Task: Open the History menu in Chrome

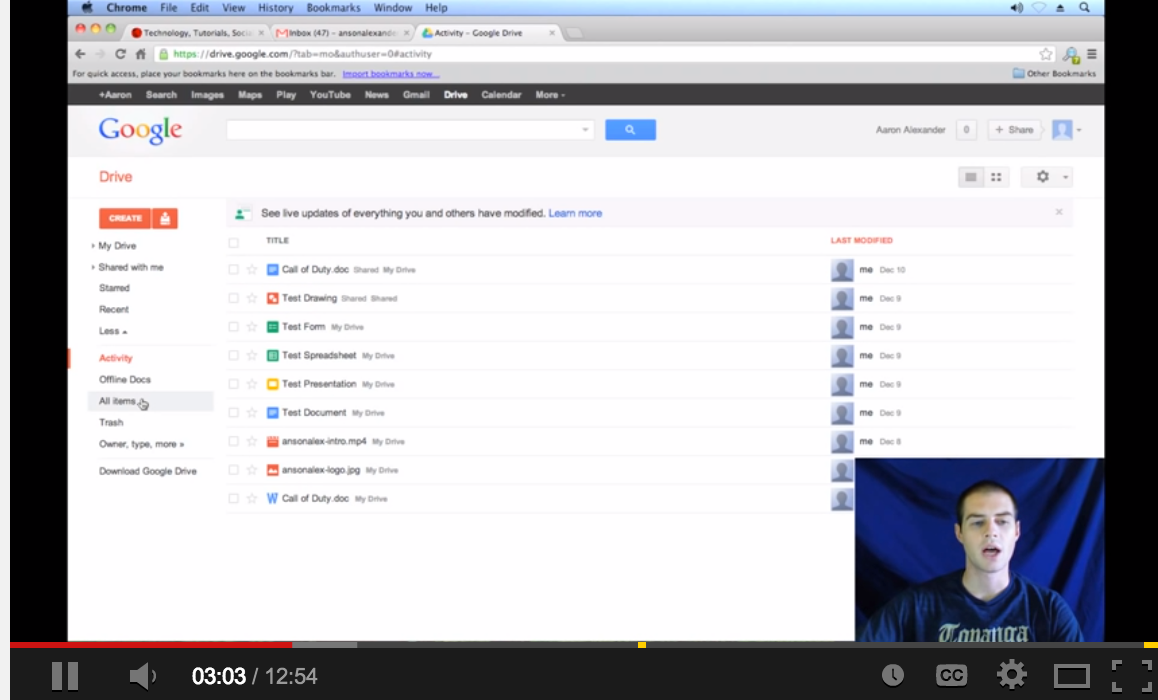Action: [275, 7]
